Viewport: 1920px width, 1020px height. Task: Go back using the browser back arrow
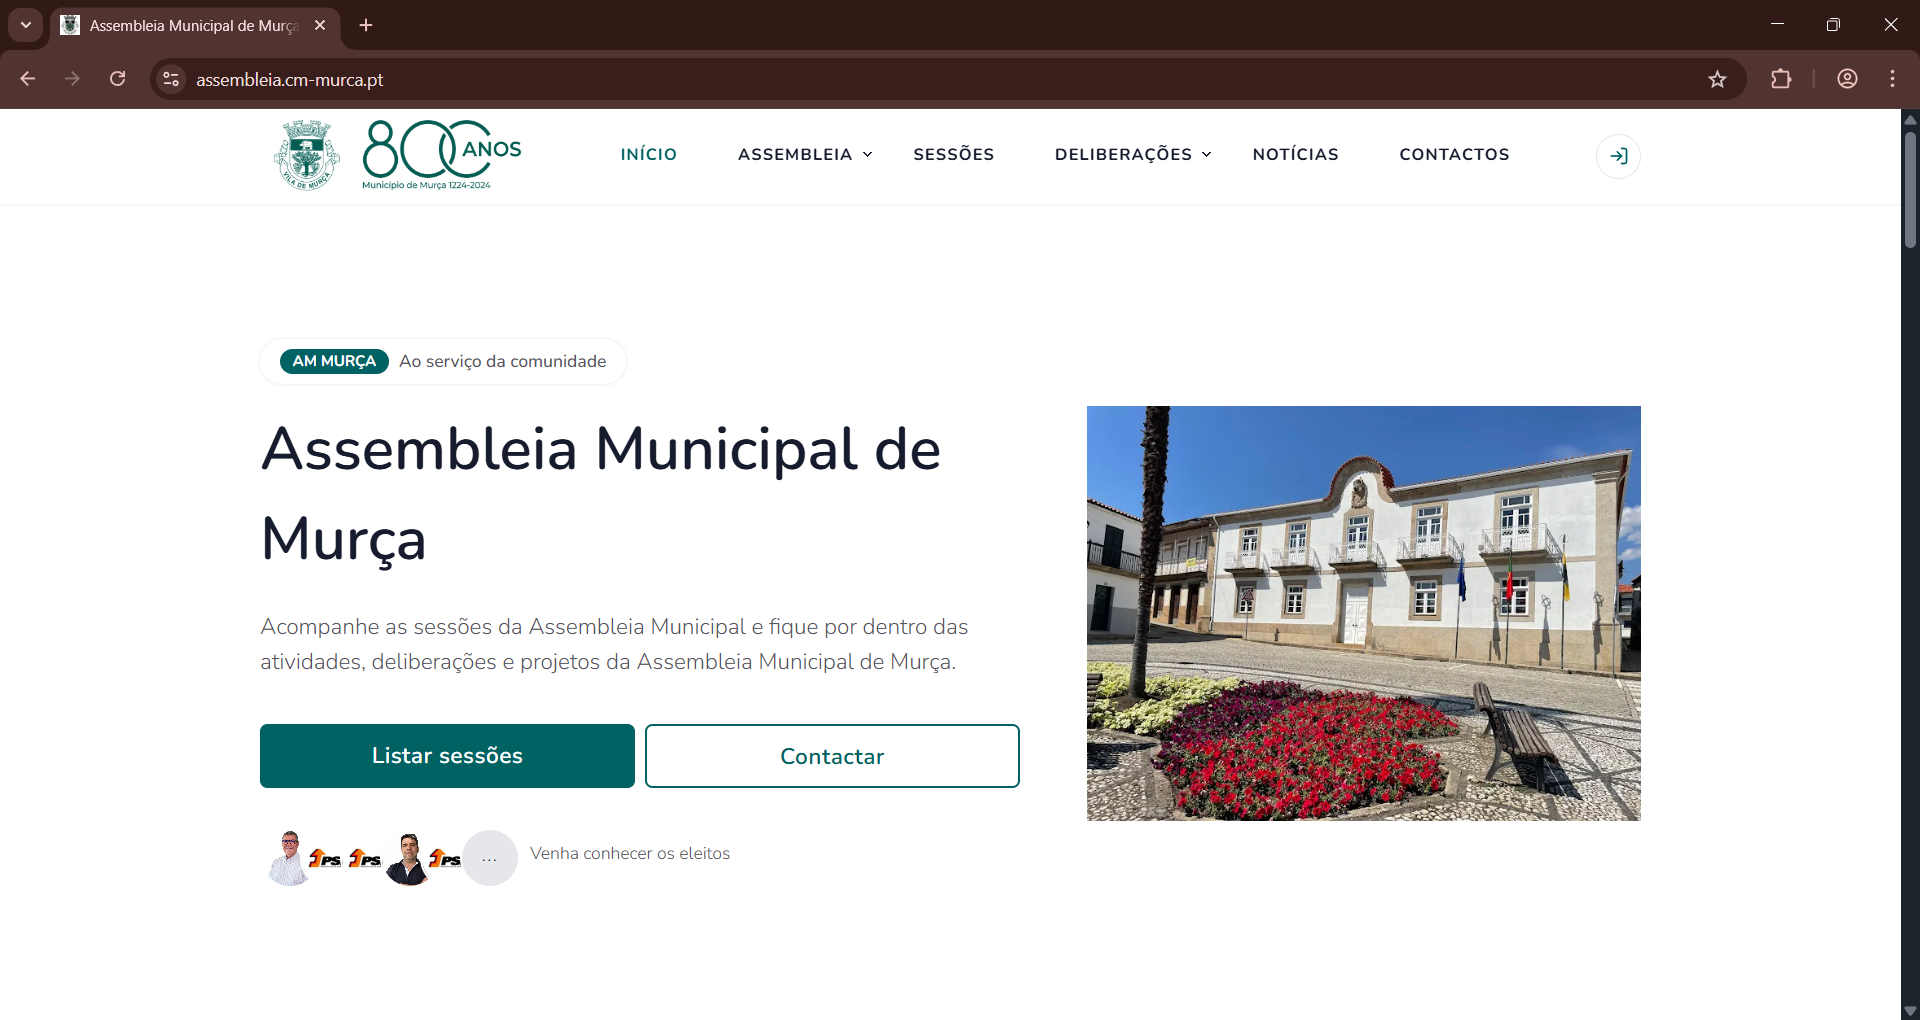[28, 79]
